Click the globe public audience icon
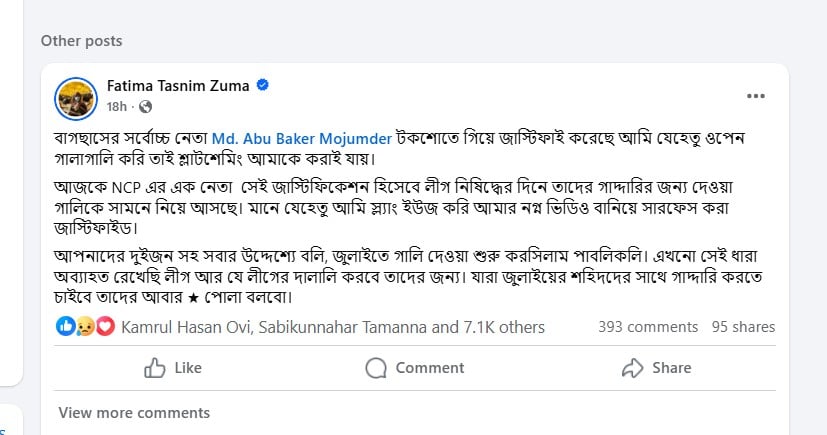This screenshot has width=827, height=435. point(145,107)
